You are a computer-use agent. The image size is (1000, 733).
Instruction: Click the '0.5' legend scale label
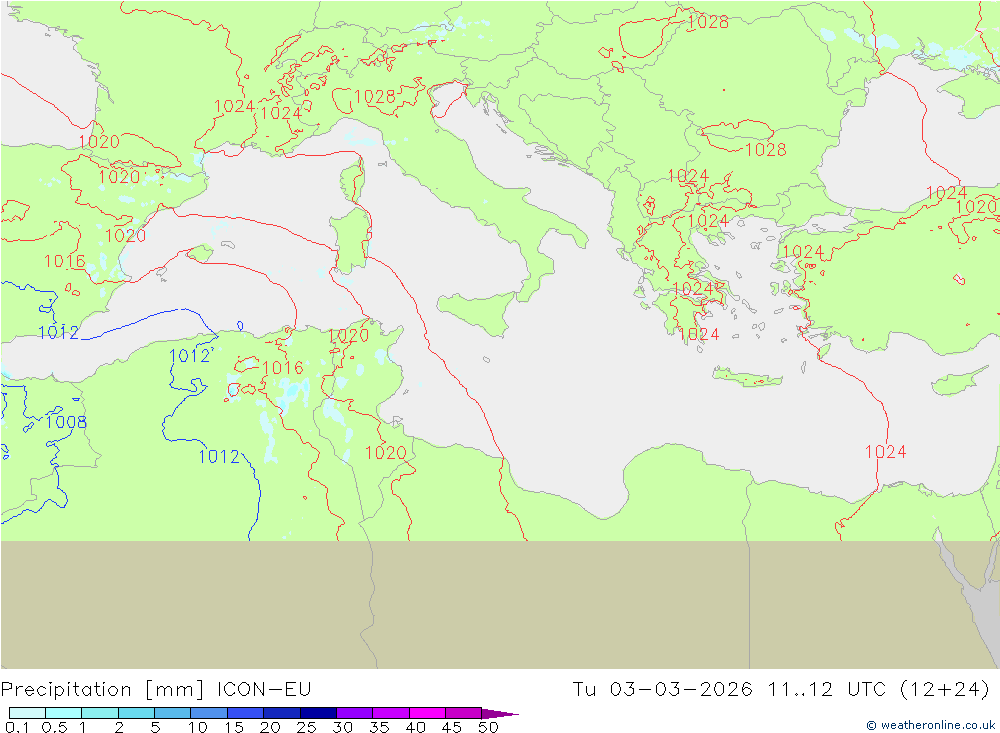click(x=54, y=727)
